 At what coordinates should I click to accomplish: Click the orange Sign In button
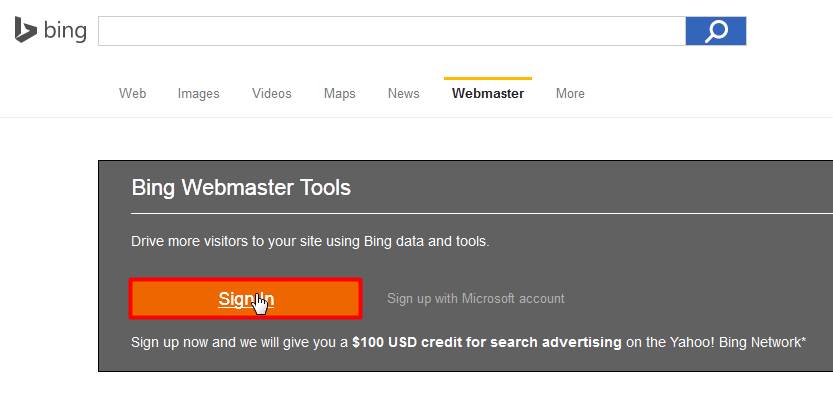(x=245, y=298)
